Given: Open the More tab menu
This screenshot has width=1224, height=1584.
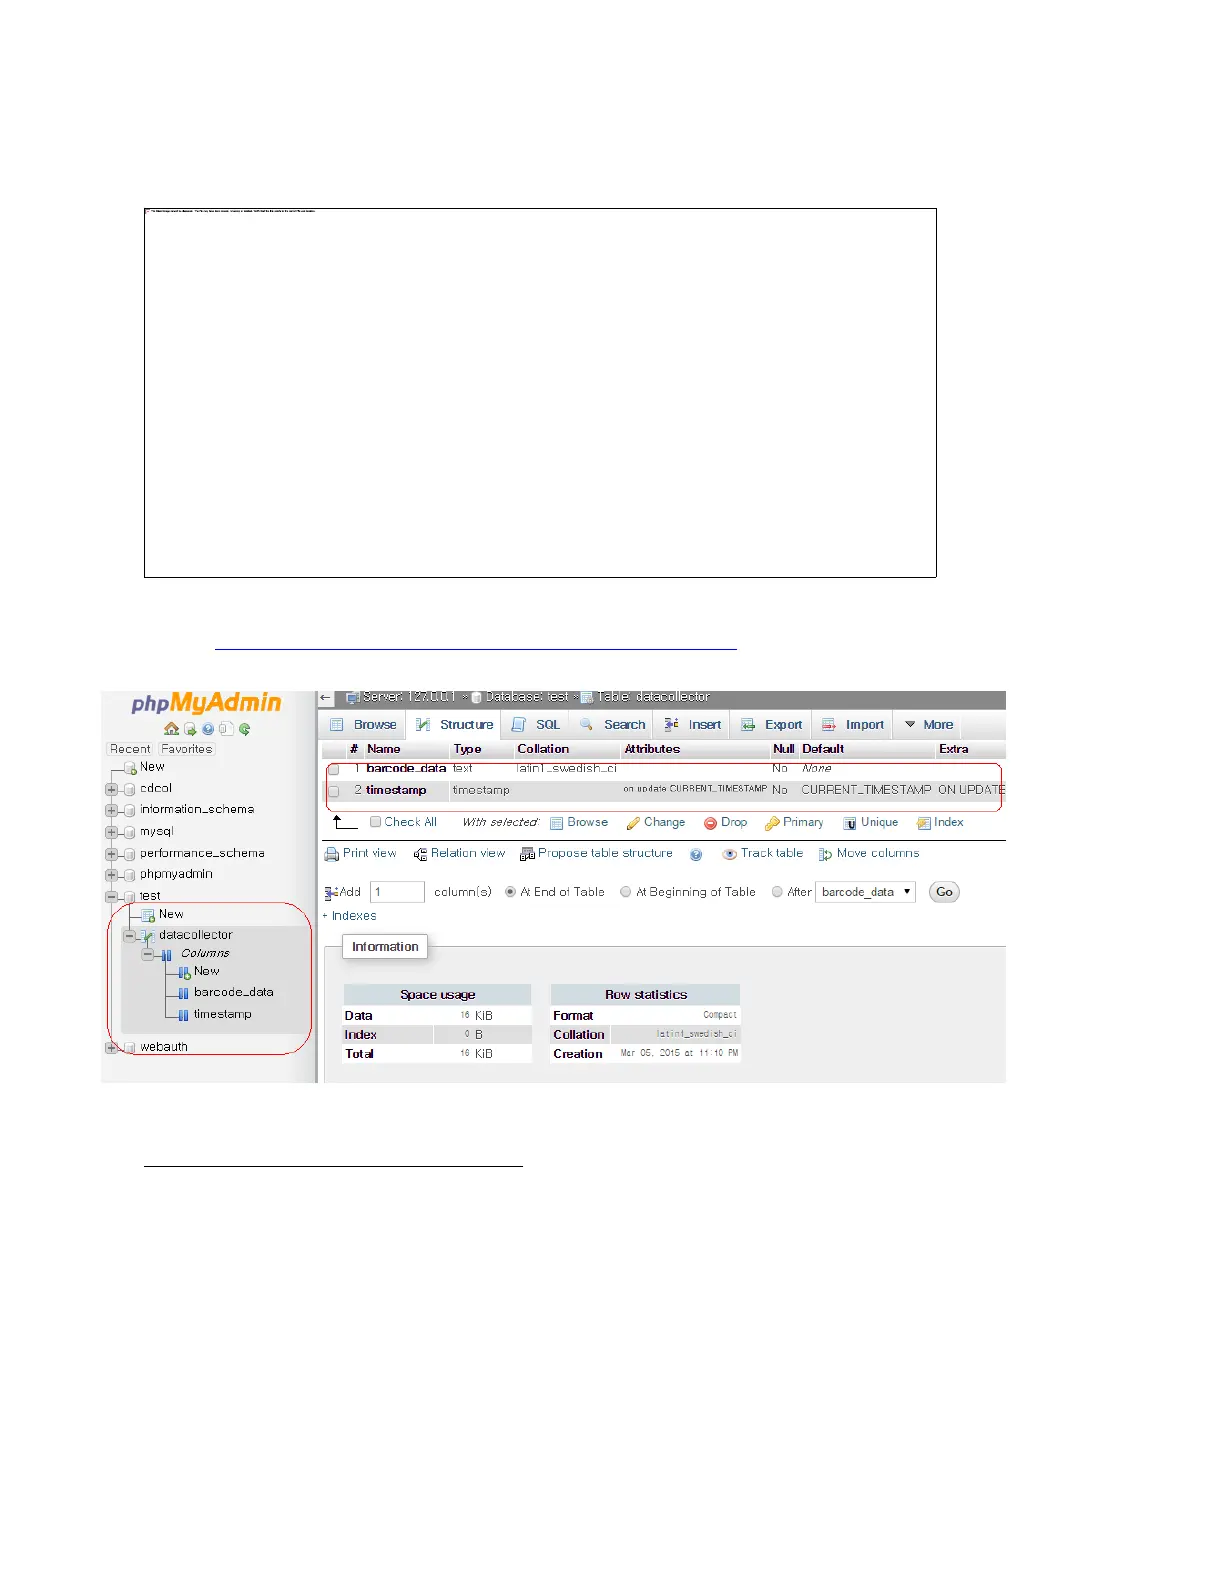Looking at the screenshot, I should tap(929, 725).
